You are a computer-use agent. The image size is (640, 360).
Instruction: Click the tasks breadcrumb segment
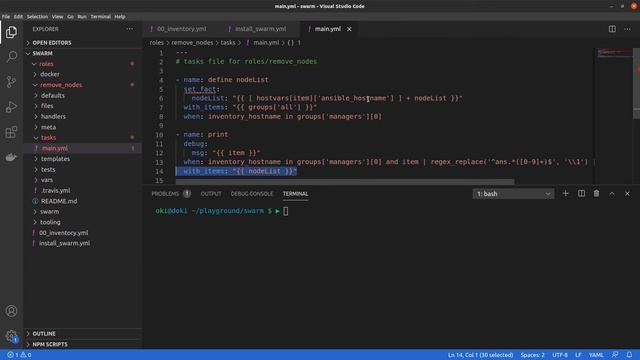[228, 42]
